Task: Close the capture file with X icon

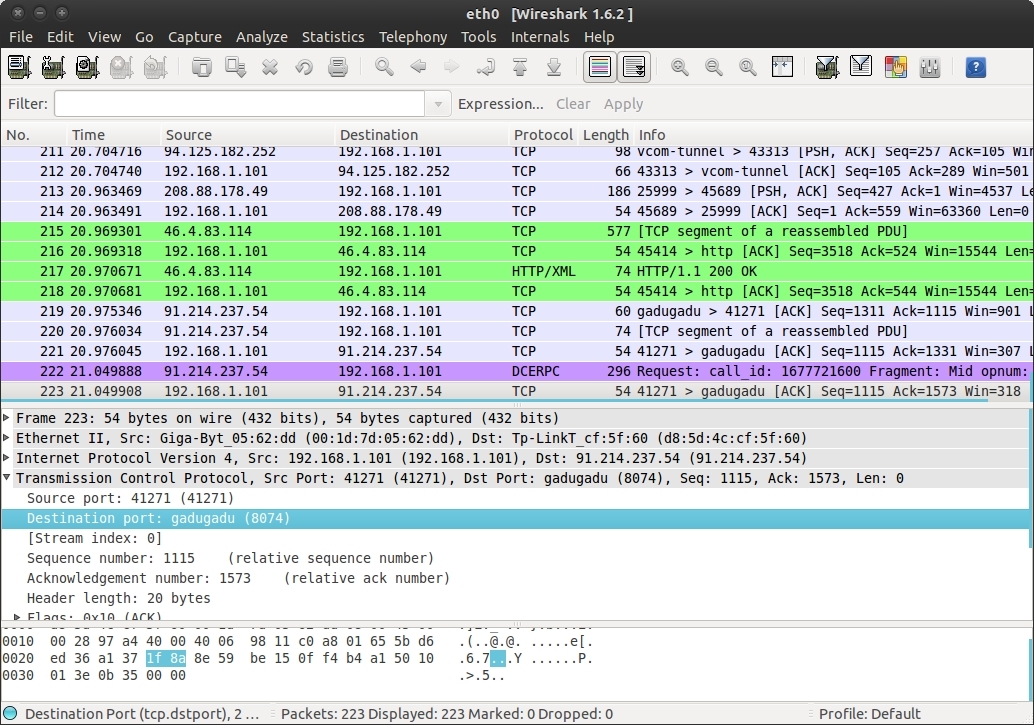Action: click(270, 67)
